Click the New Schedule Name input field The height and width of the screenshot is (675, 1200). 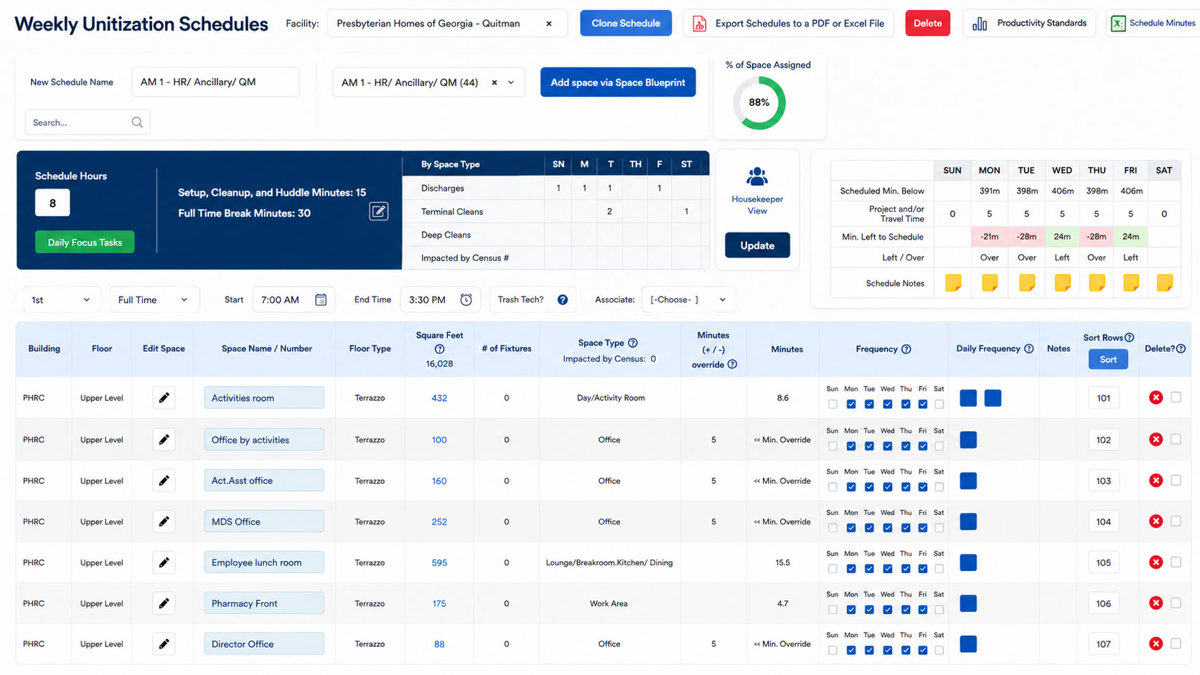[216, 82]
